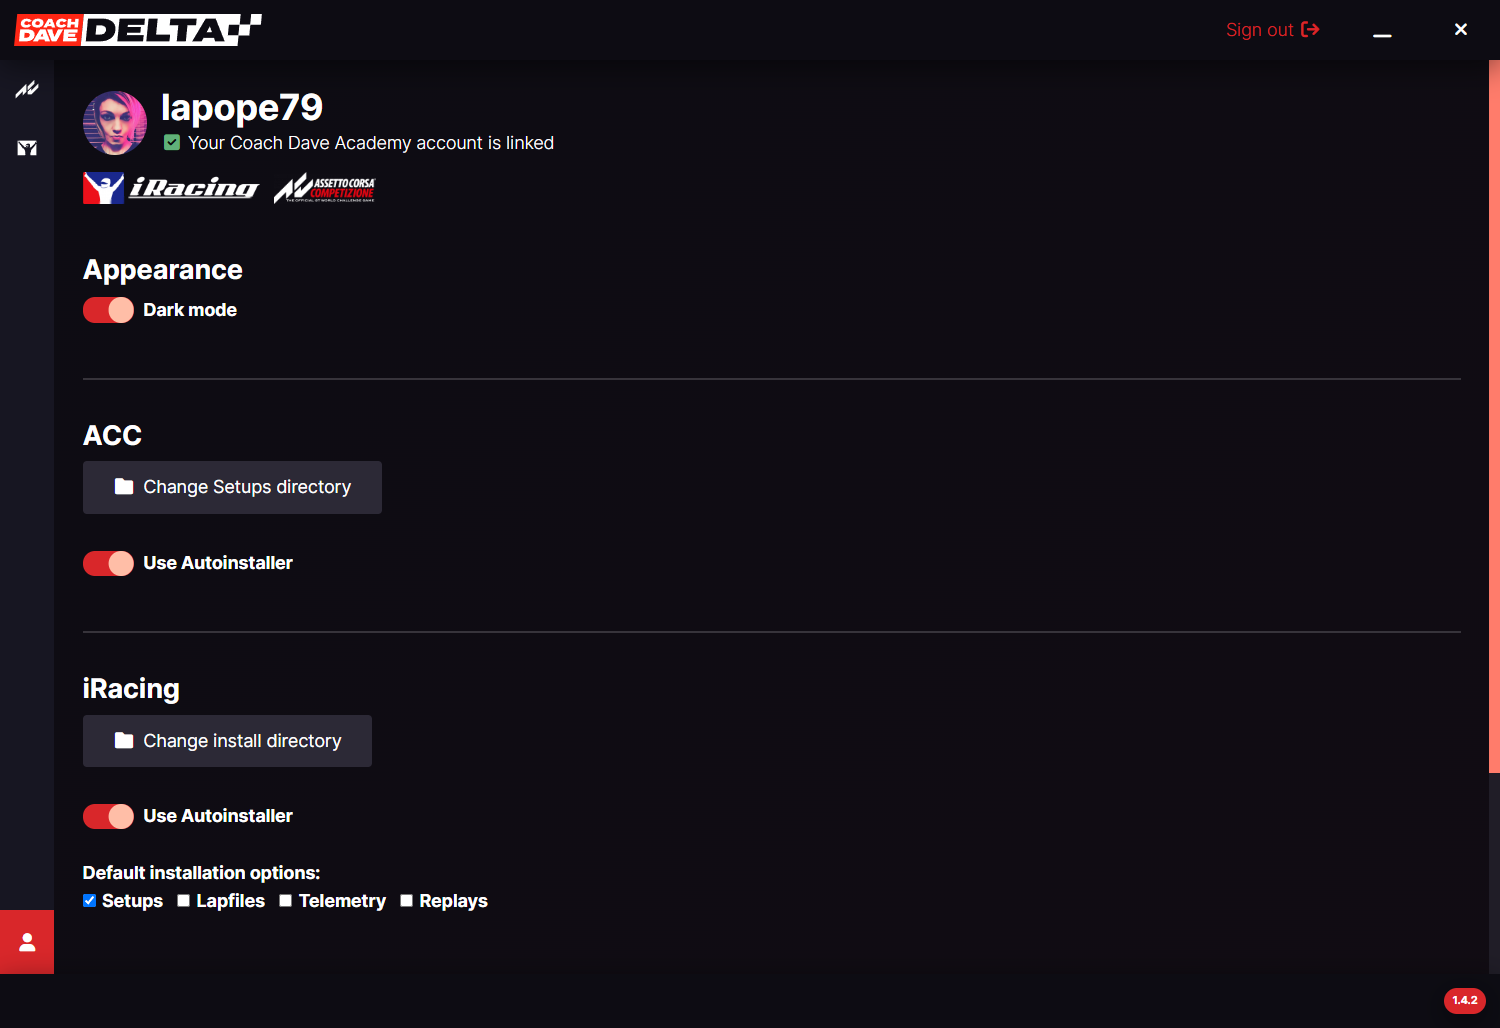
Task: Toggle Dark mode switch
Action: (x=108, y=310)
